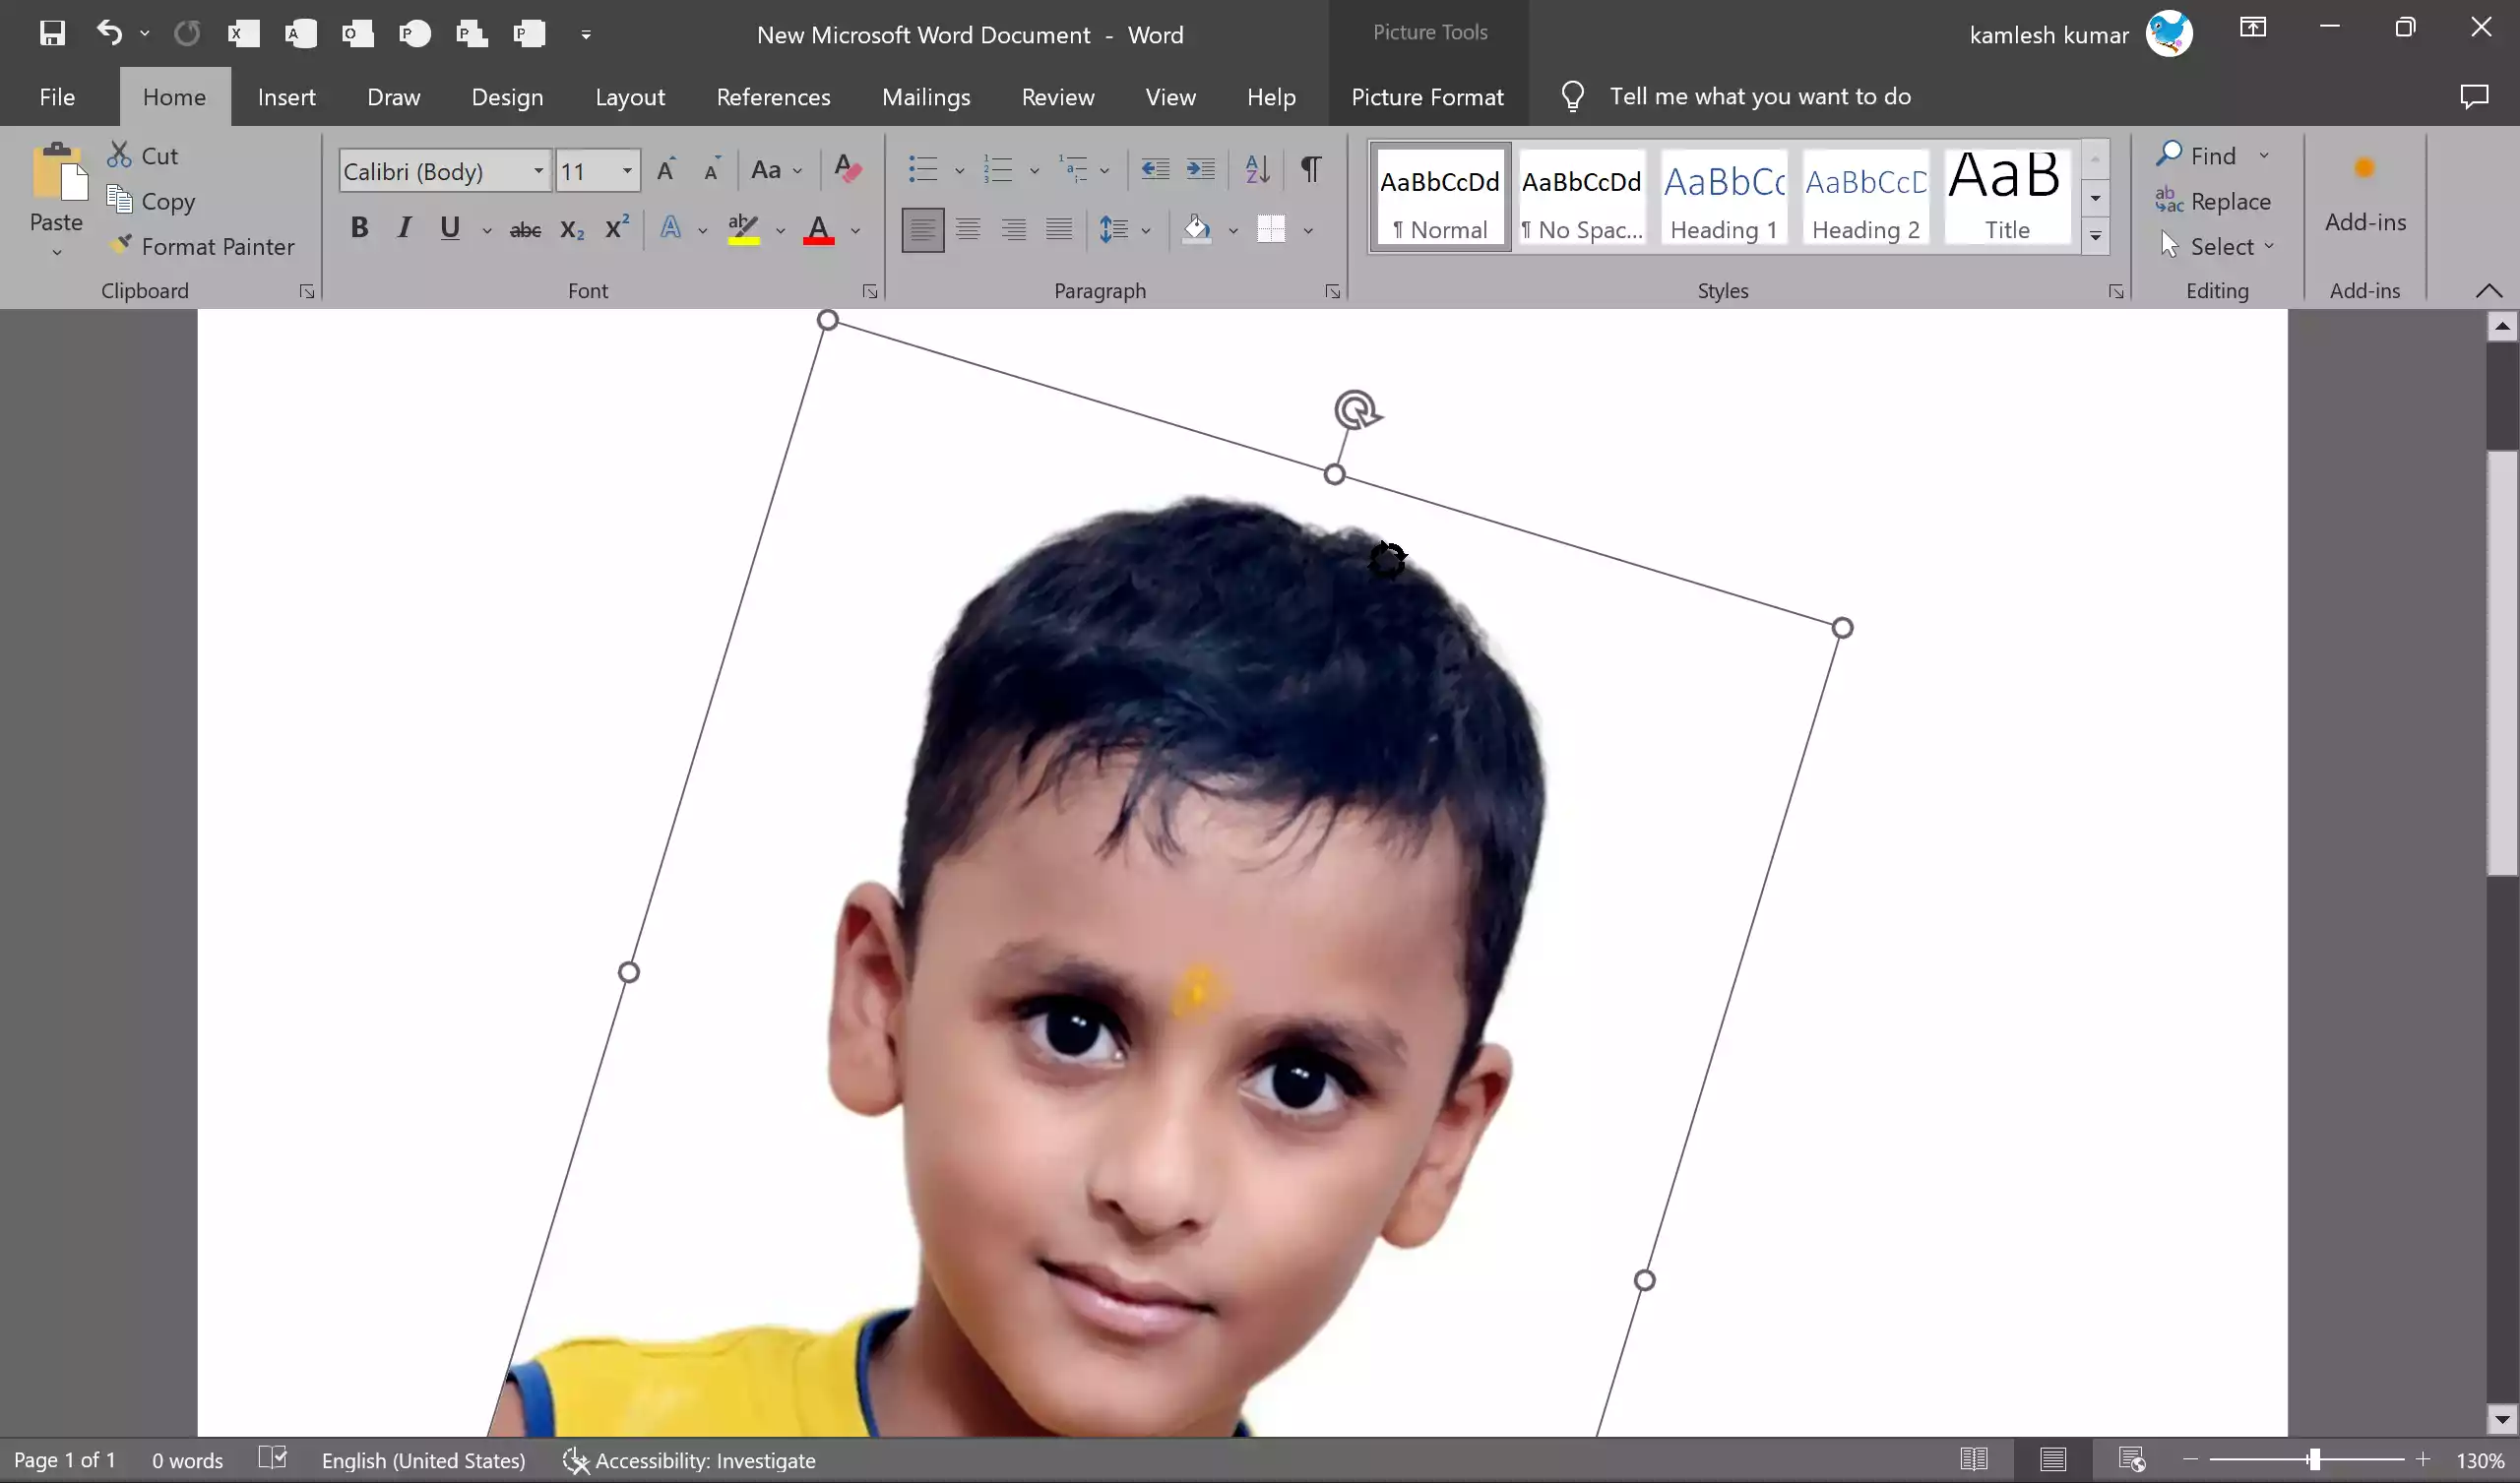Click the zoom slider handle

[x=2314, y=1460]
